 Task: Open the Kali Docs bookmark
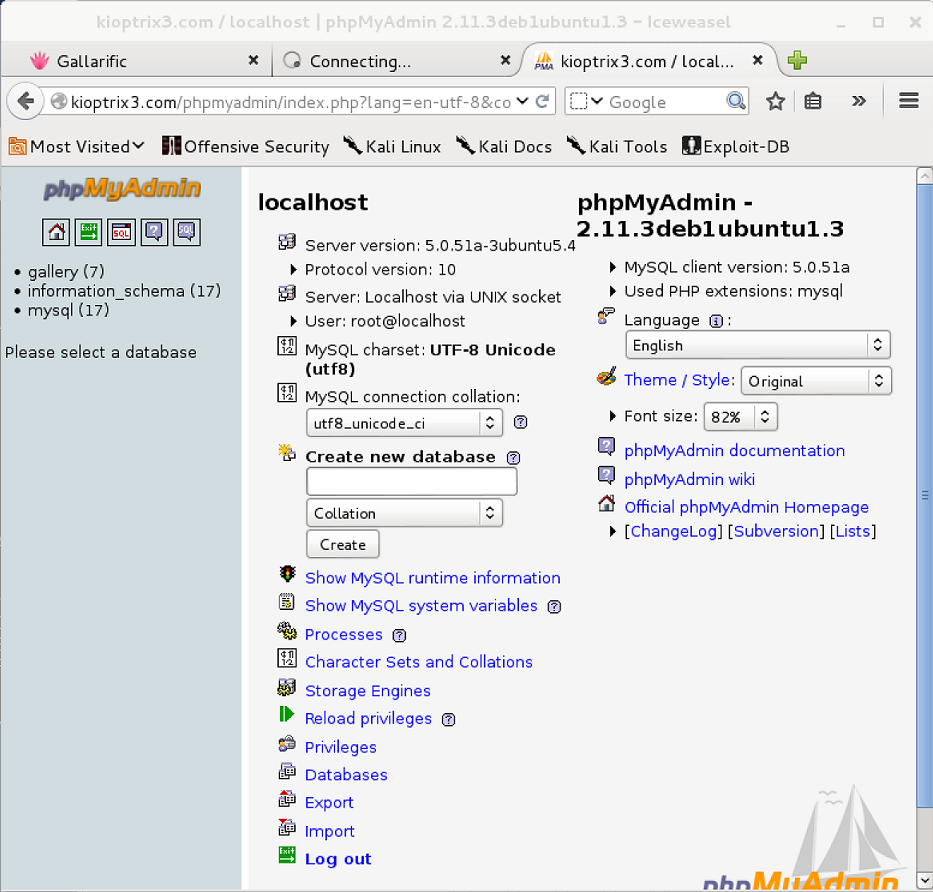pos(505,146)
